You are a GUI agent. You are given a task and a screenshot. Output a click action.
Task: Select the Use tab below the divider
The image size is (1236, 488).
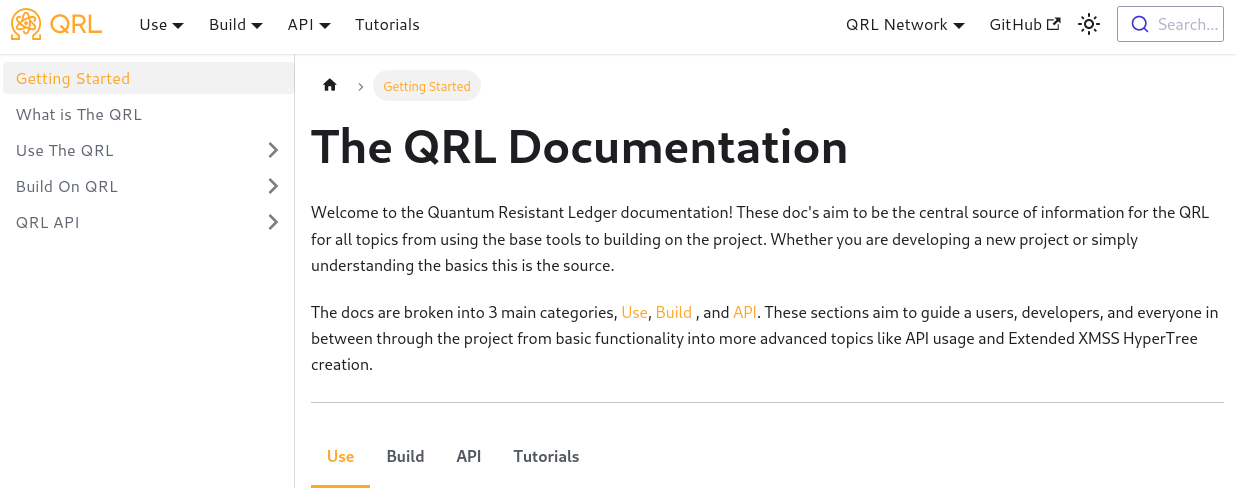(x=340, y=456)
